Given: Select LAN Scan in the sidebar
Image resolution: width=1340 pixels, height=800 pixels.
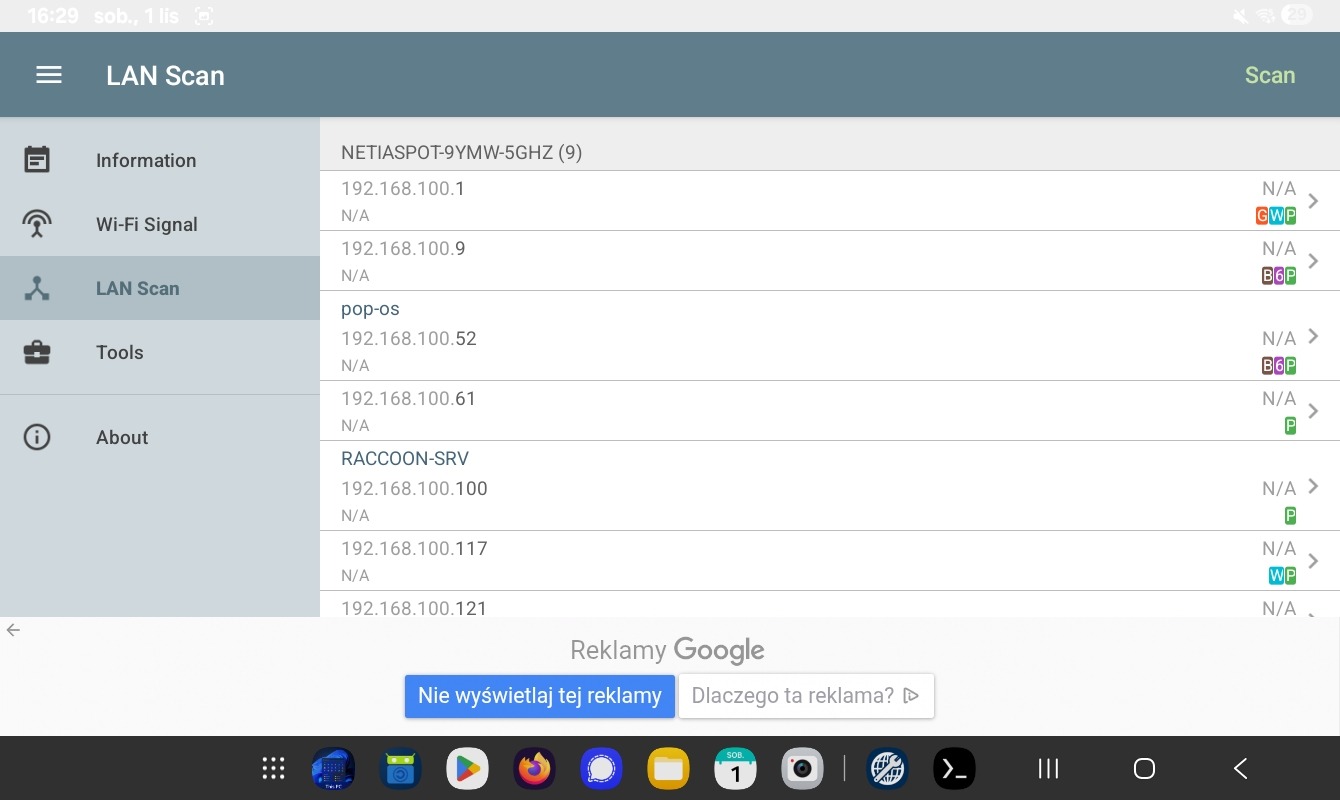Looking at the screenshot, I should tap(138, 288).
